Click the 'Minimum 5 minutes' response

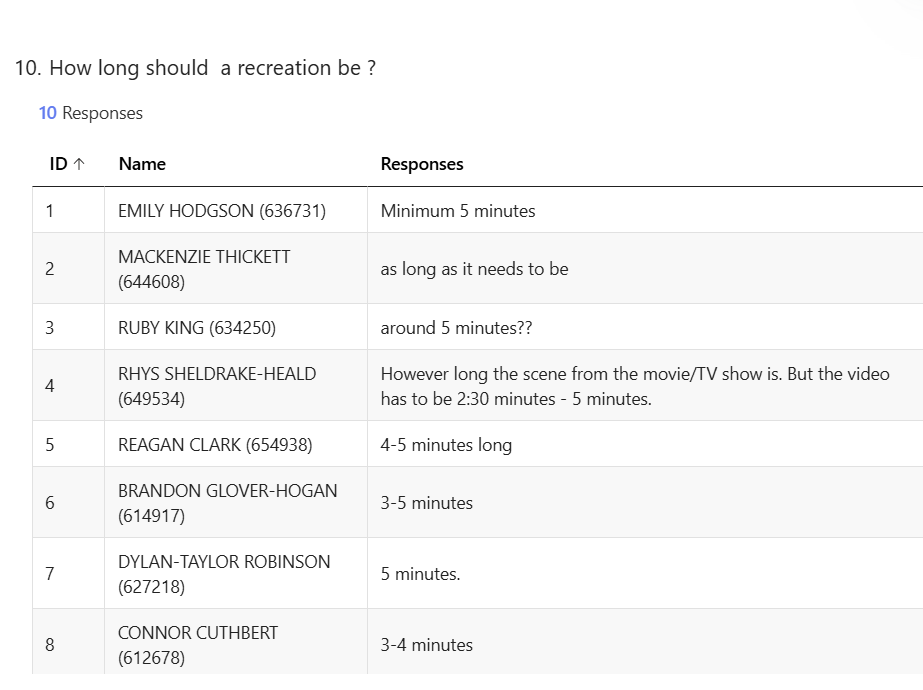(x=458, y=211)
